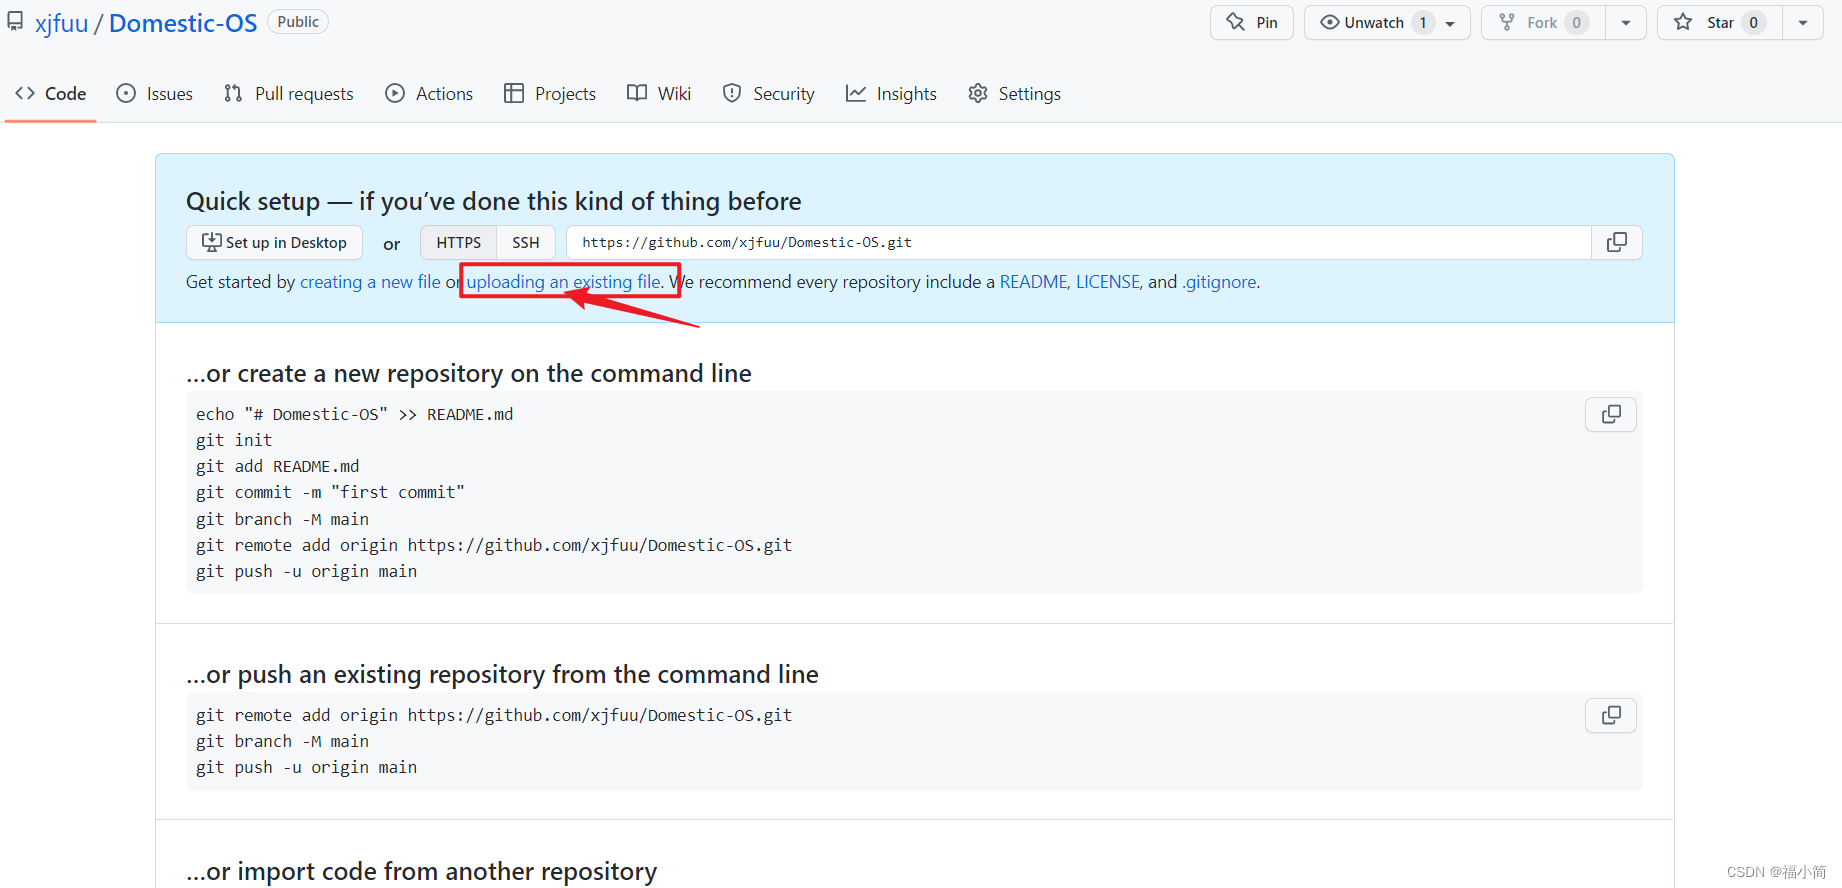Switch to the Code tab
This screenshot has width=1842, height=888.
[51, 93]
